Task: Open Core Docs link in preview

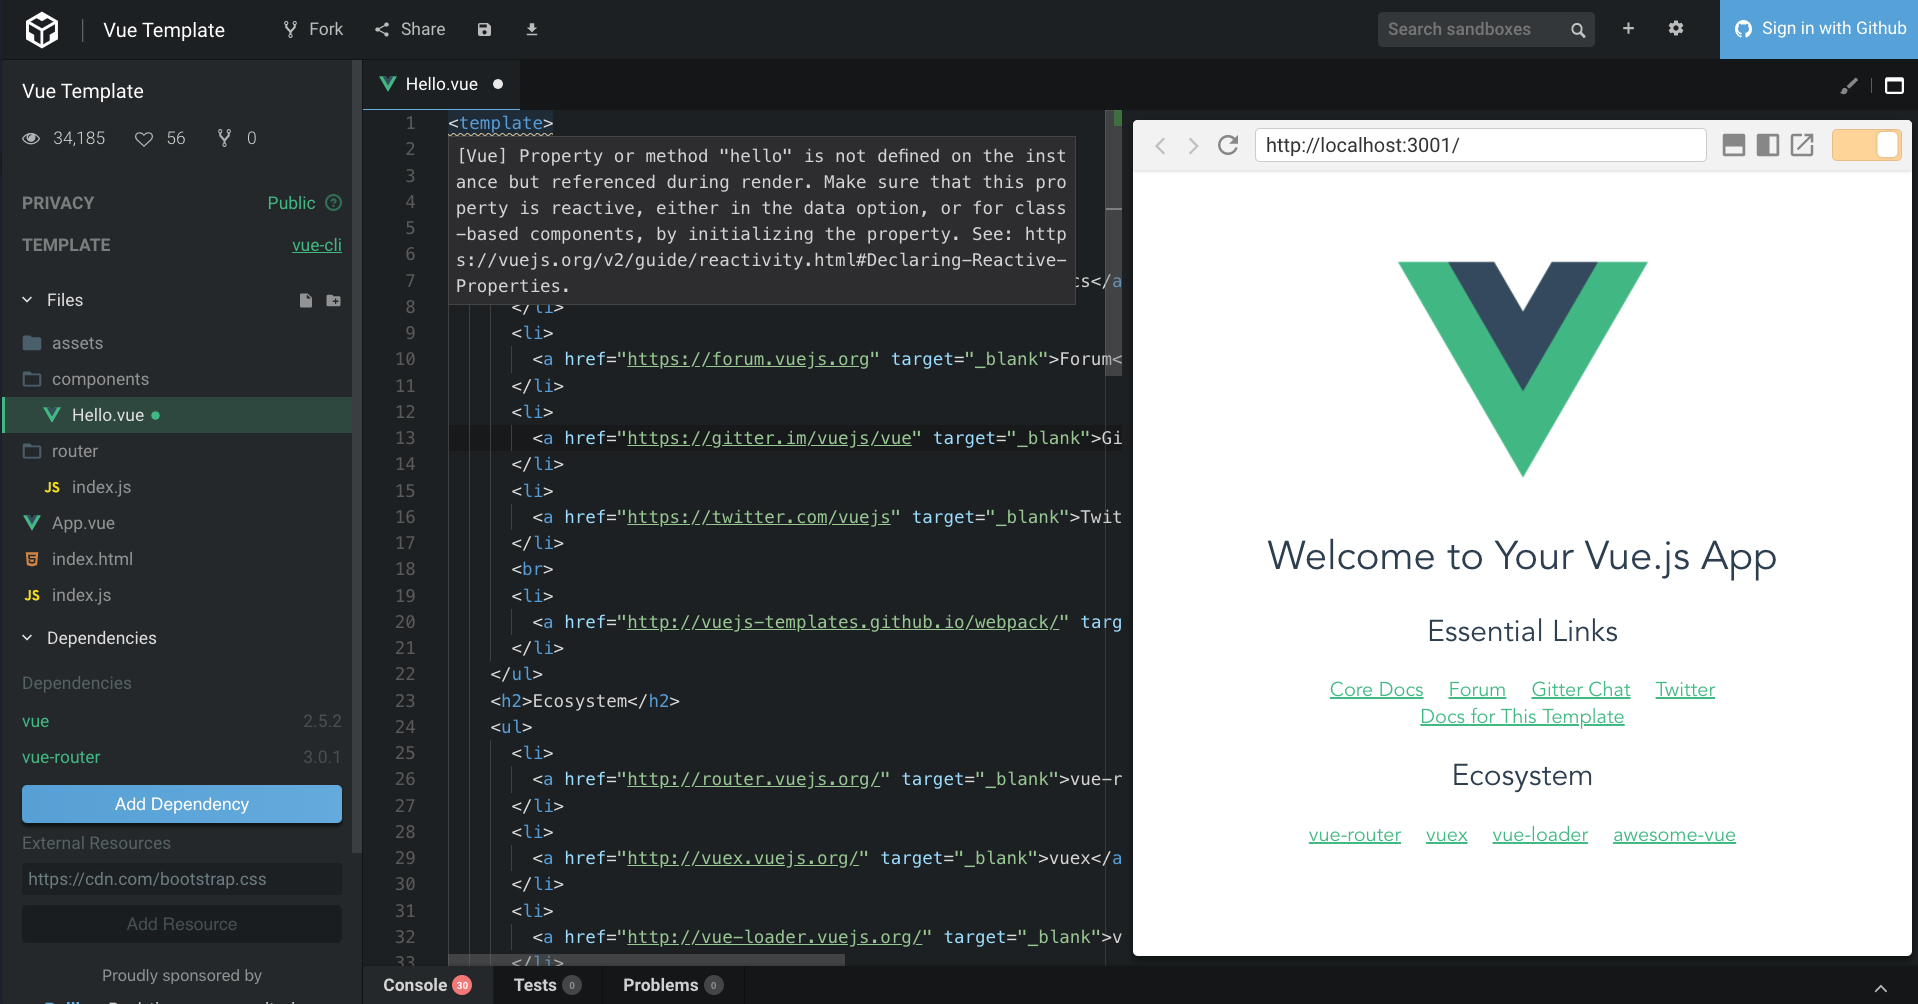Action: point(1376,689)
